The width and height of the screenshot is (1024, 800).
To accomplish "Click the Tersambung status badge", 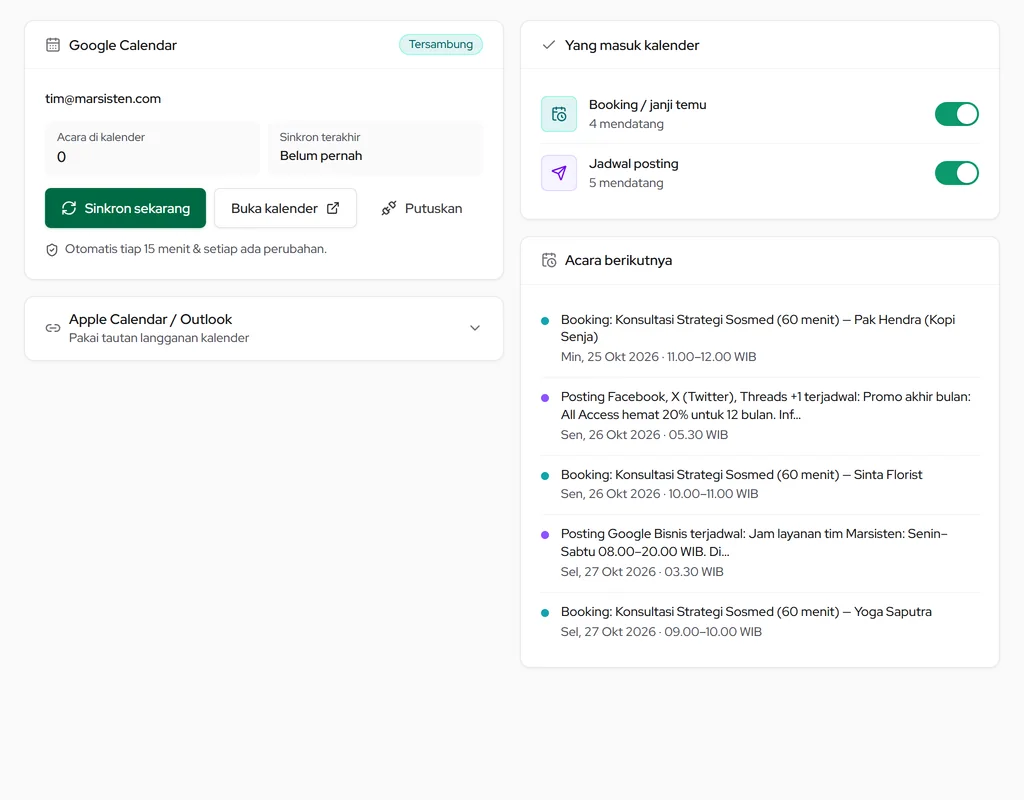I will [x=441, y=44].
